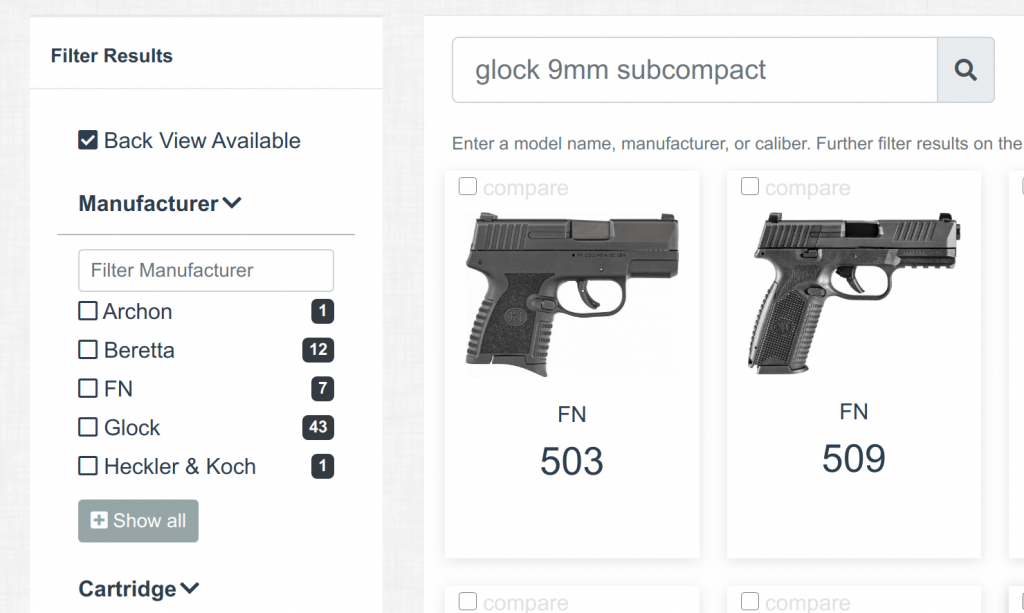This screenshot has width=1024, height=613.
Task: Tick the Beretta manufacturer checkbox
Action: 88,350
